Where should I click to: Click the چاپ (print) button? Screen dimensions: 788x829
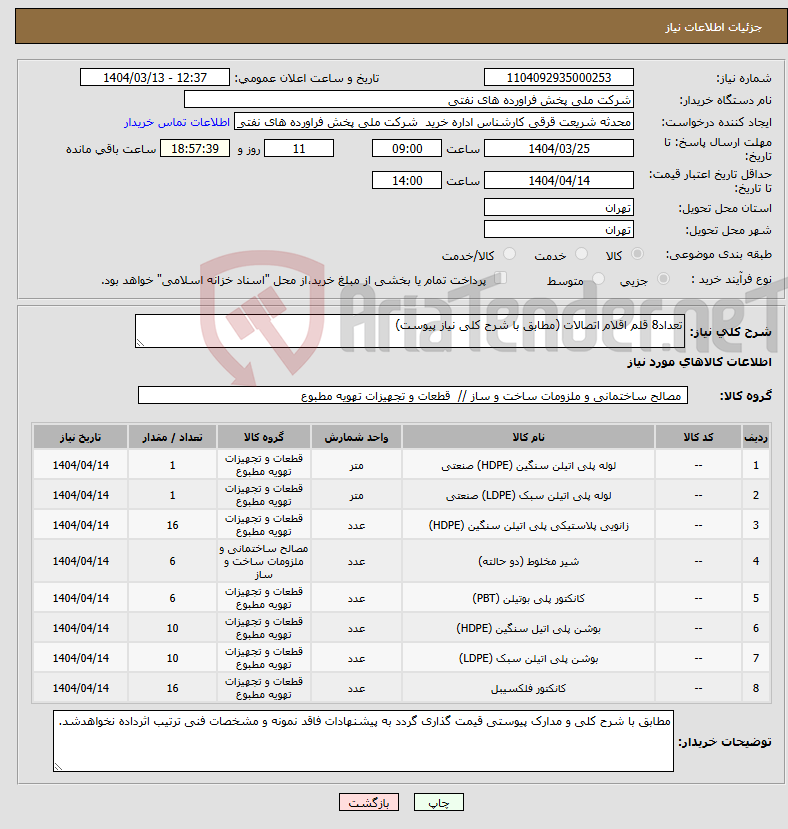pos(438,803)
